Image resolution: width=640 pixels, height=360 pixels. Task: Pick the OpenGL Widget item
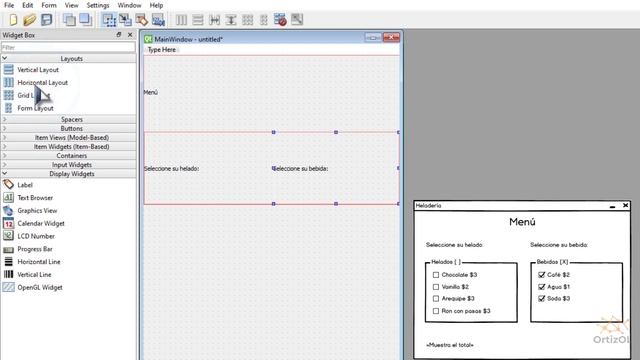point(40,287)
